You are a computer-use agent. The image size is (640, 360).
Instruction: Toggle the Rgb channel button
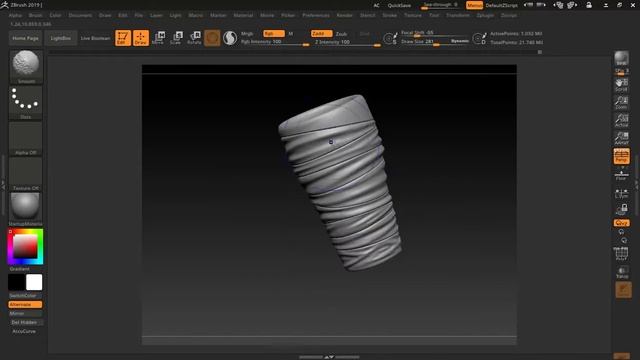tap(273, 33)
